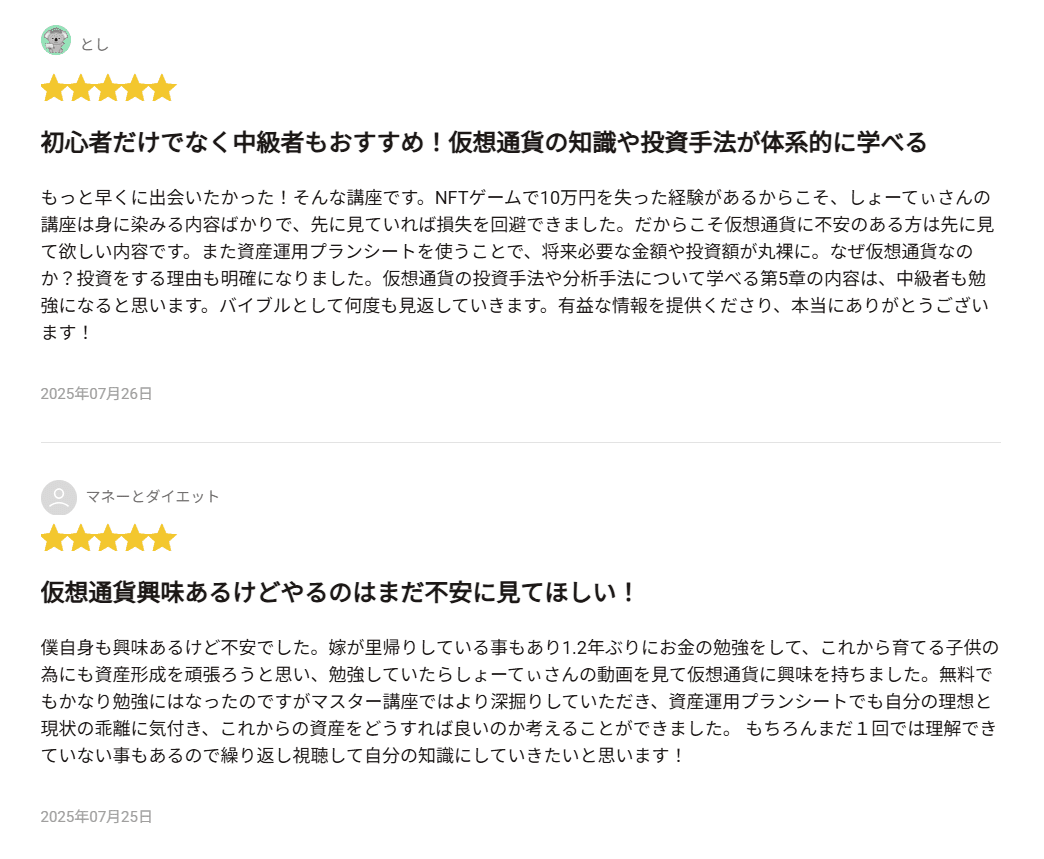Click the date 2025年07月25日
The height and width of the screenshot is (859, 1044).
(97, 816)
